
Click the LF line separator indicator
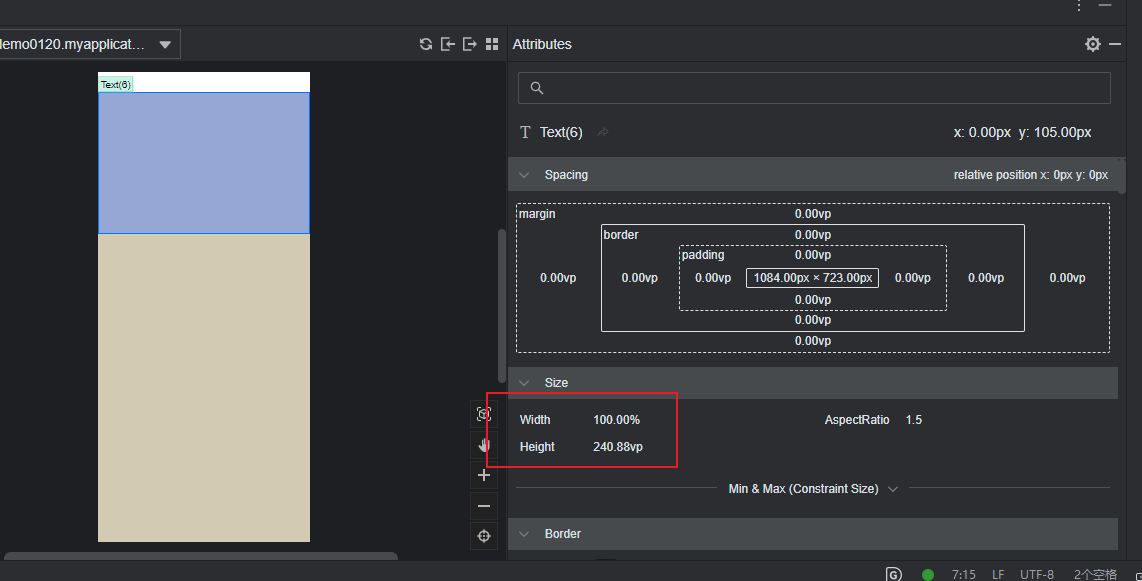click(998, 574)
